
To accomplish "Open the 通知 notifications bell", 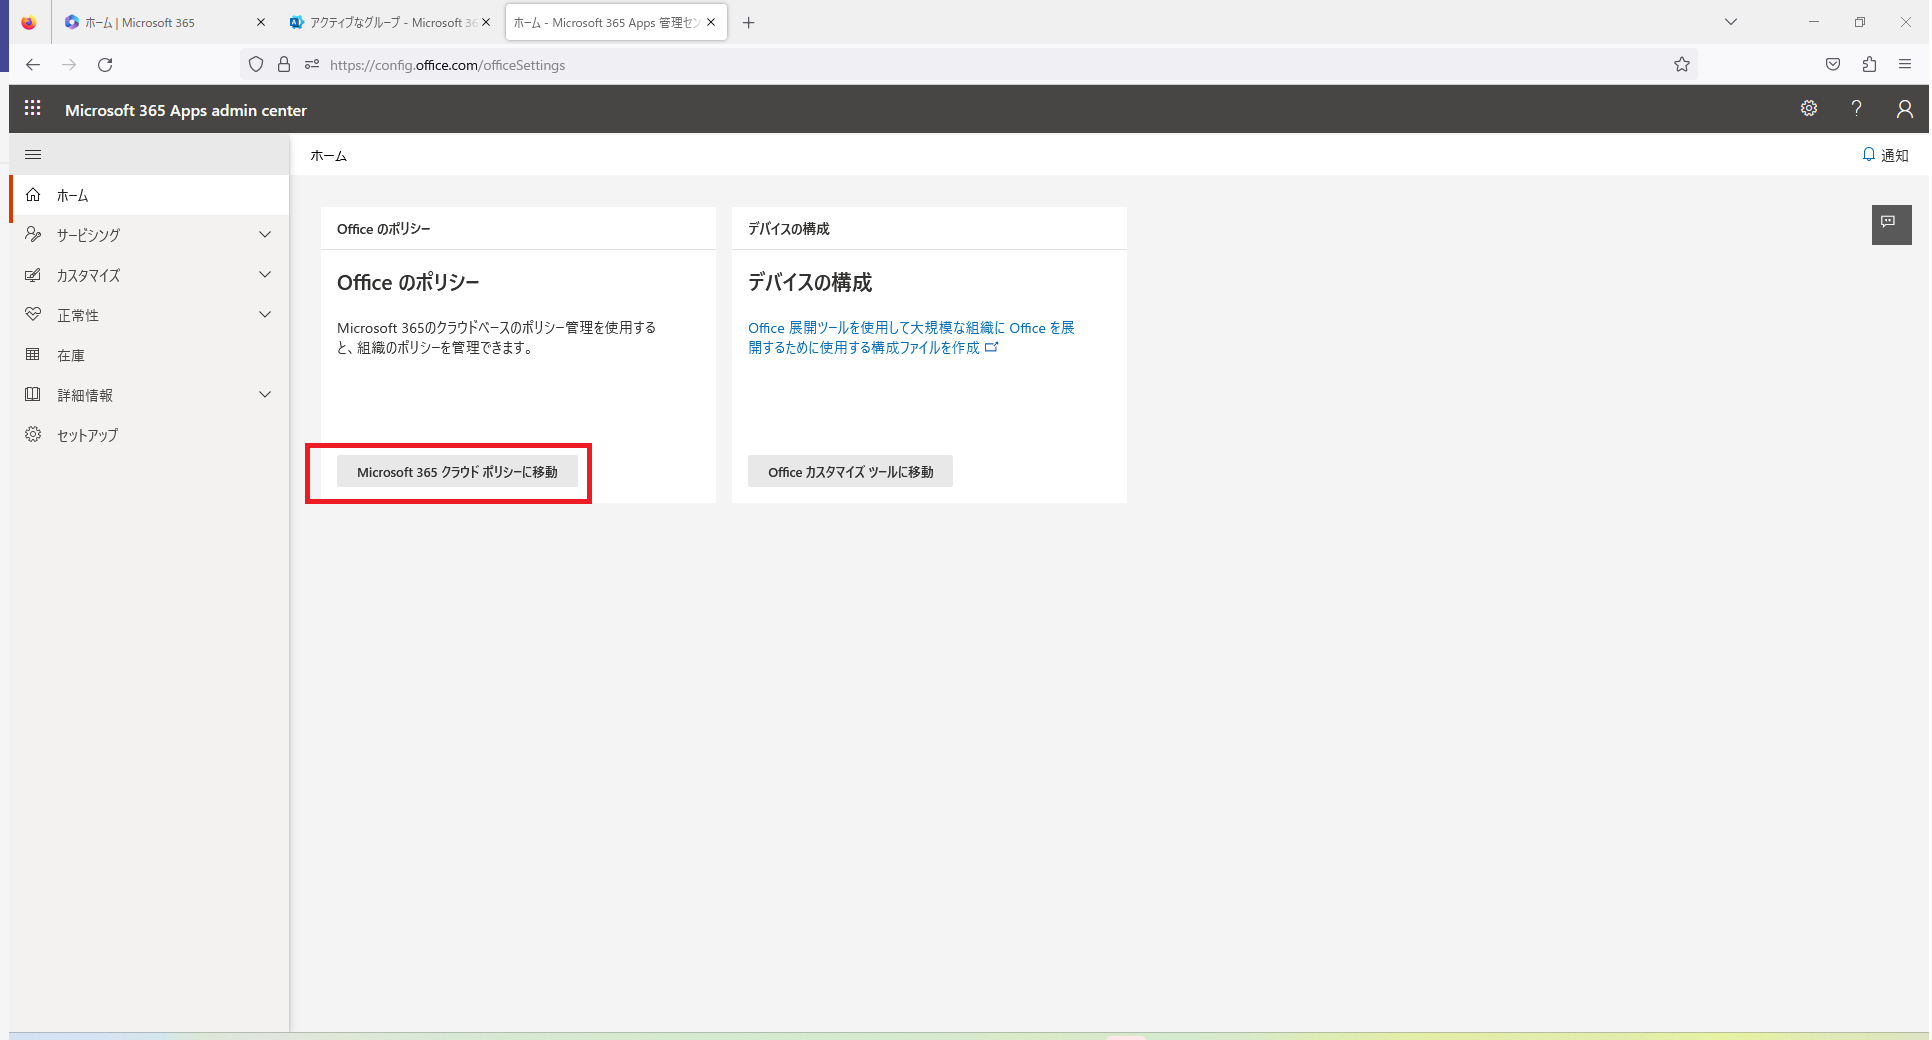I will coord(1885,155).
